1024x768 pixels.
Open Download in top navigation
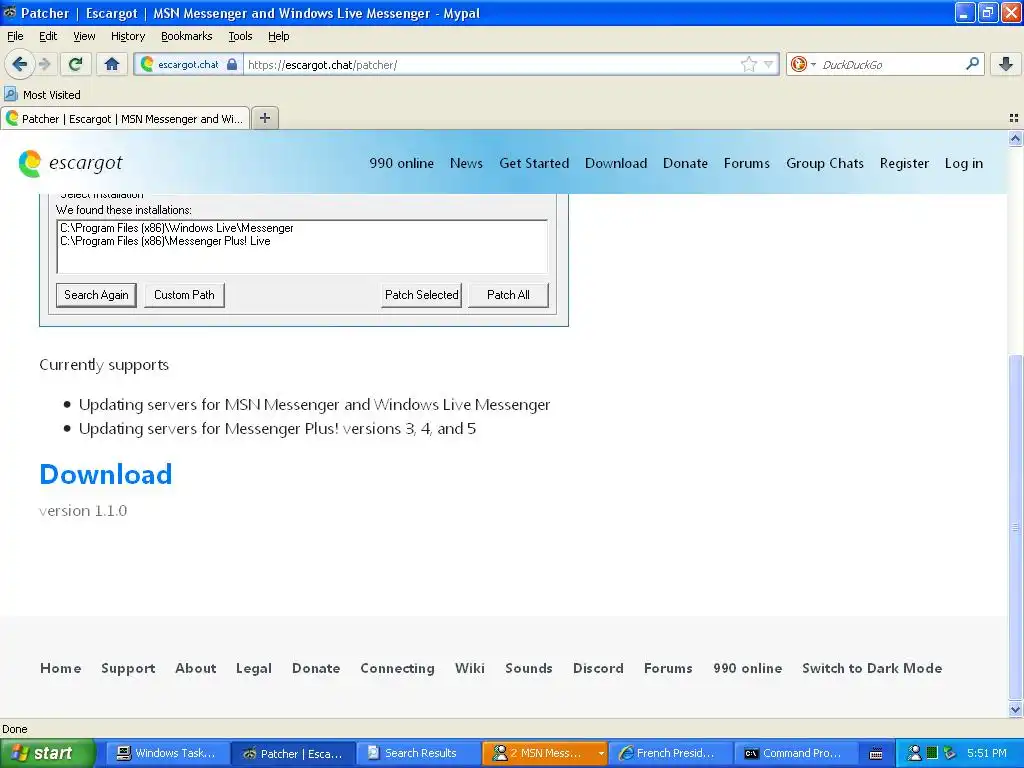tap(616, 163)
